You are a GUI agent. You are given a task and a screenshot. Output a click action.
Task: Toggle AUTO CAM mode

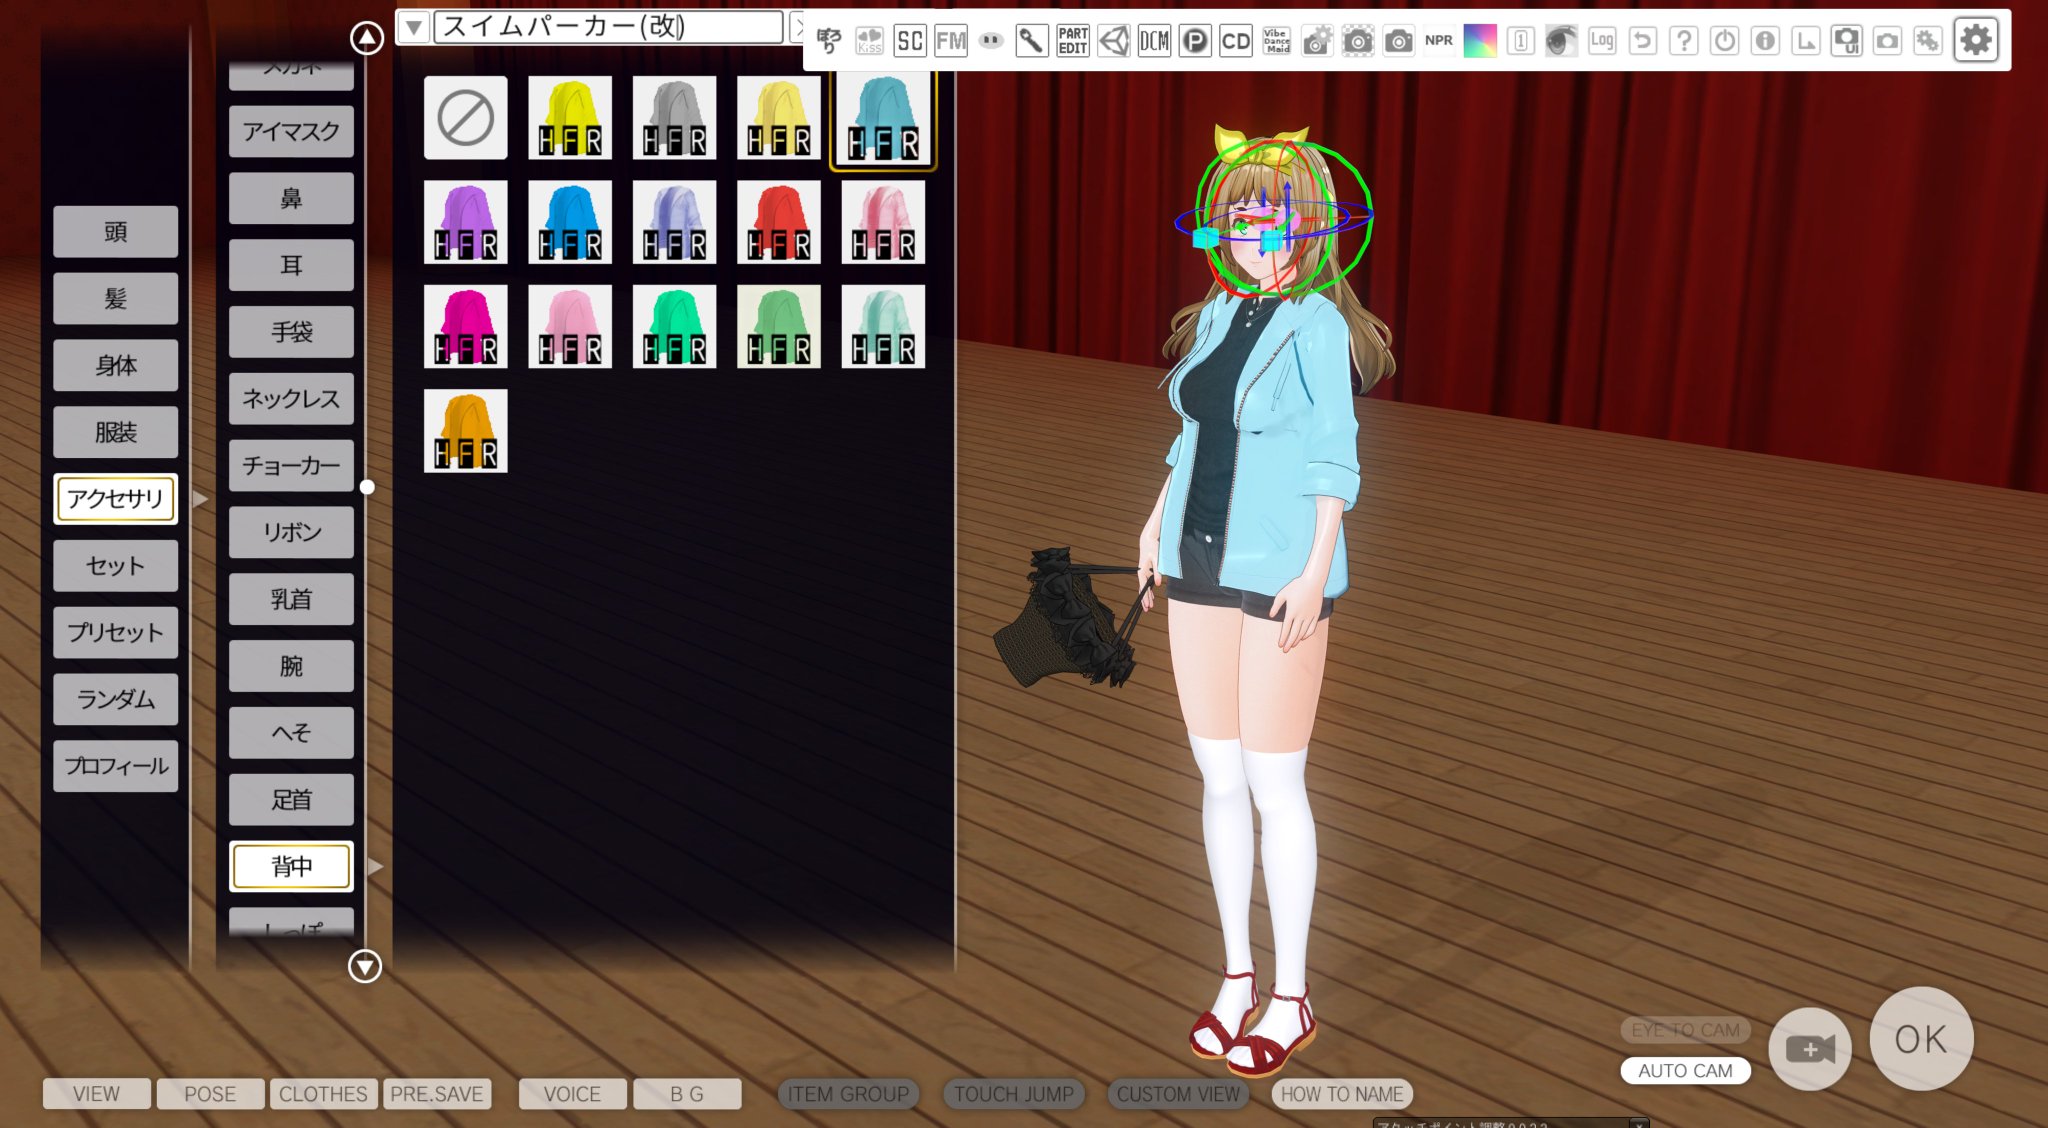[1684, 1070]
